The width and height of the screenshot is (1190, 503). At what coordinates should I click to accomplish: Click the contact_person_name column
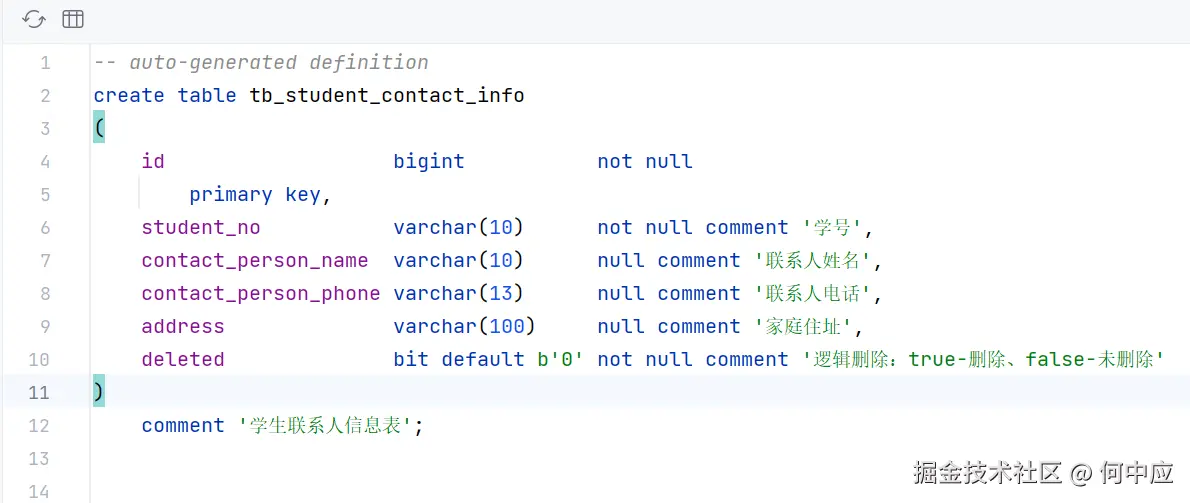[x=254, y=261]
